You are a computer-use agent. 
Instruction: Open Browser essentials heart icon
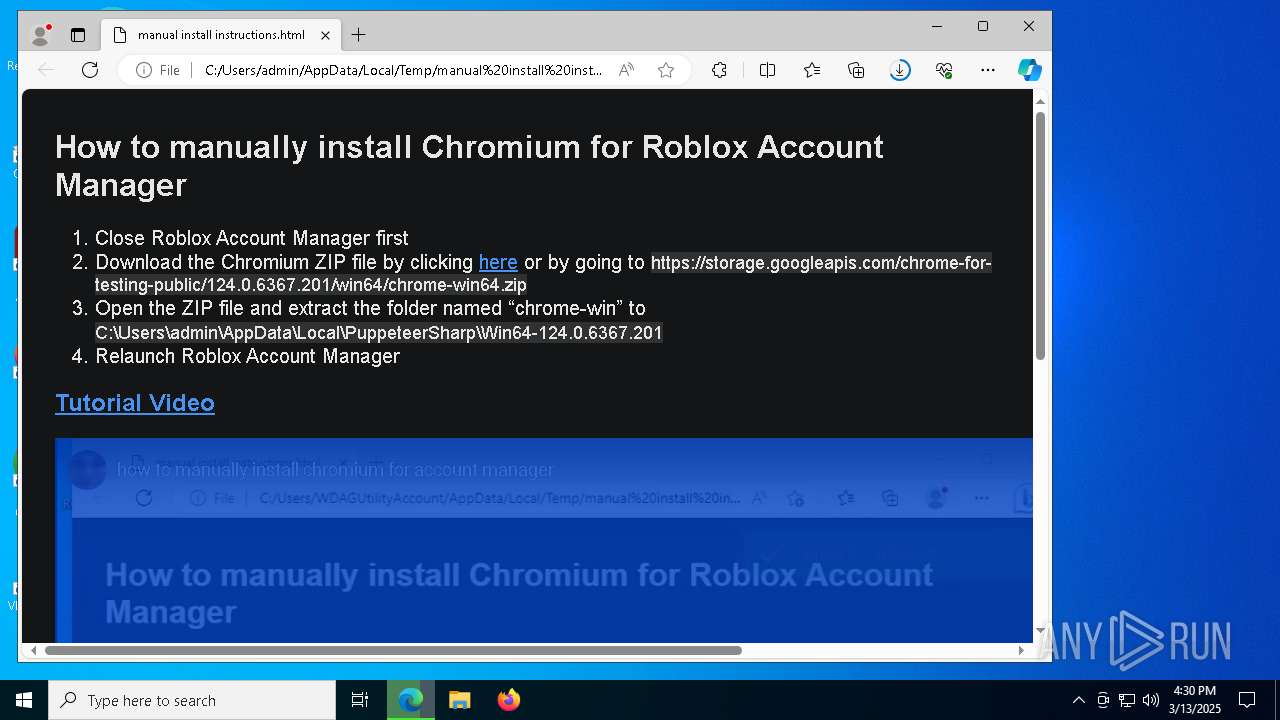tap(944, 70)
